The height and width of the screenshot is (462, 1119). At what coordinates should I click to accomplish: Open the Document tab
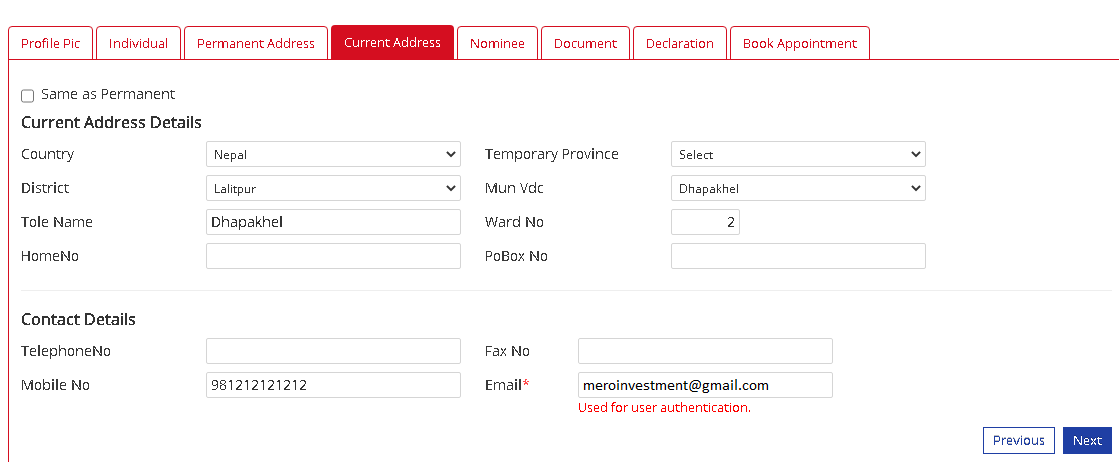(x=585, y=43)
